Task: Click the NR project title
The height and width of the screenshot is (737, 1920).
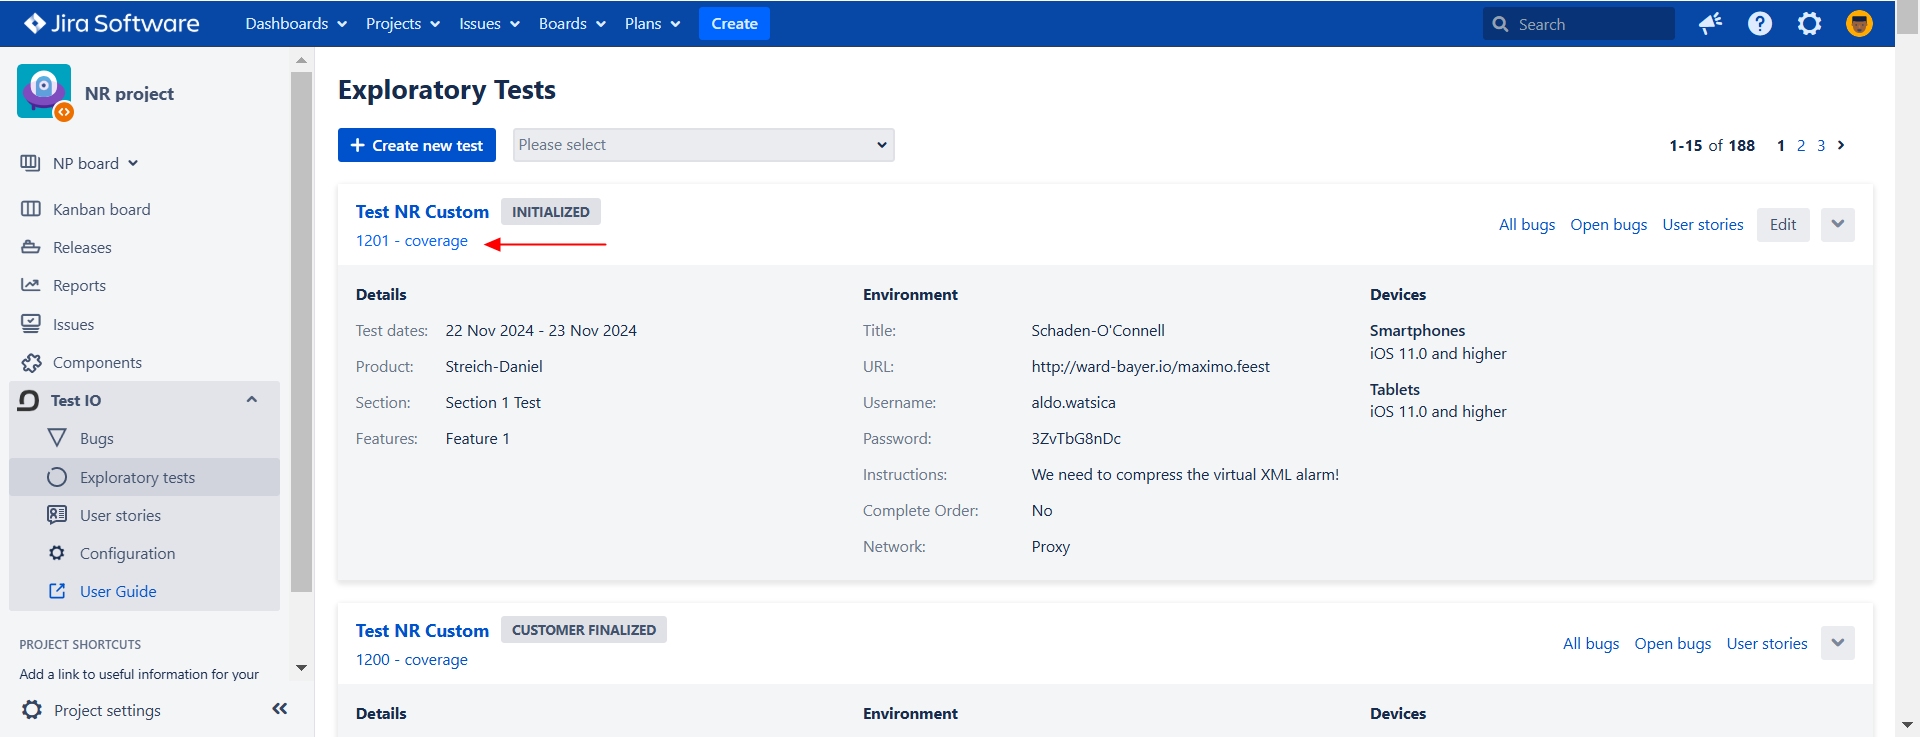Action: (129, 93)
